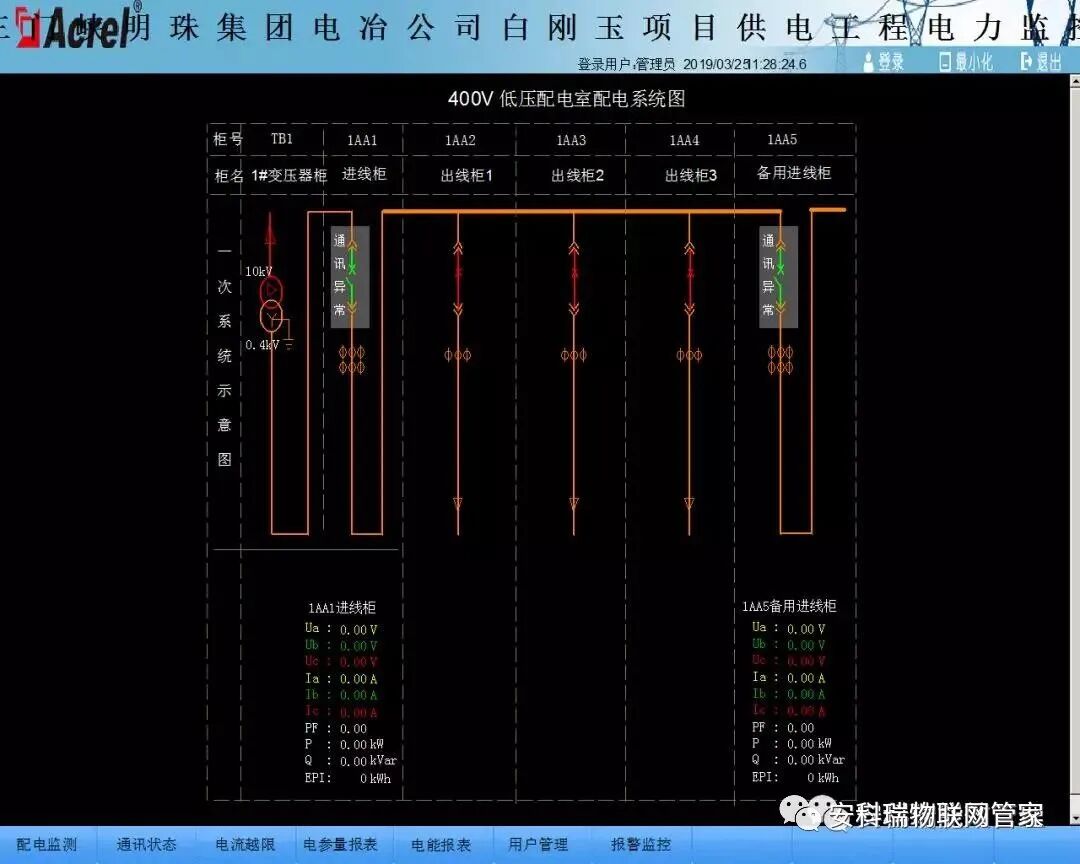
Task: Click the TB1 cabinet number header
Action: tap(282, 139)
